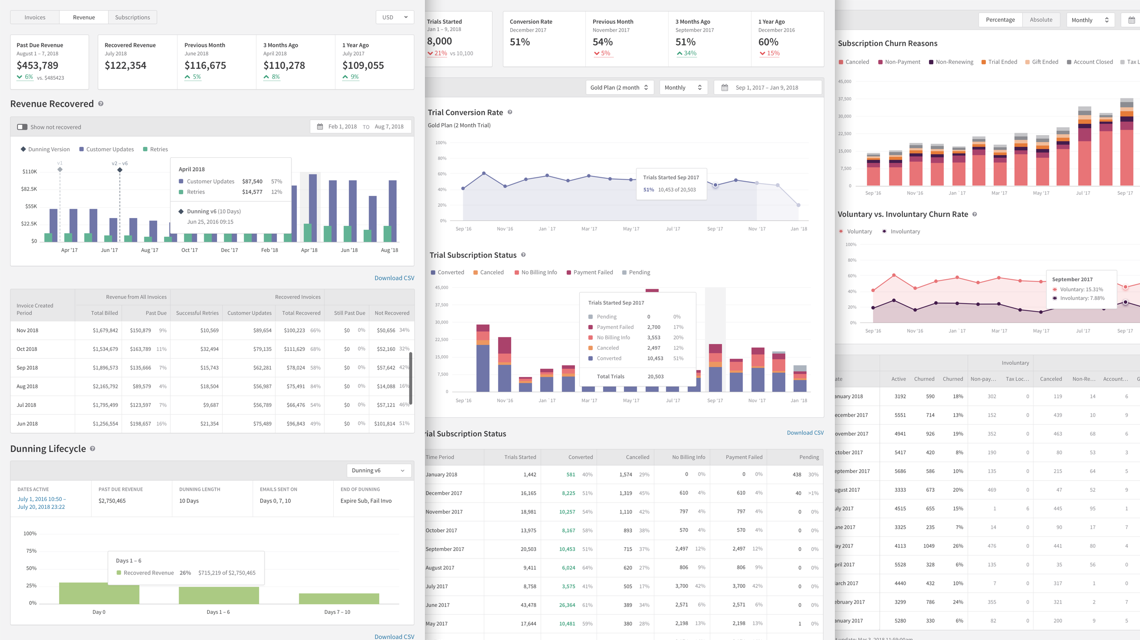Click Jun 2018 row in revenue table
The height and width of the screenshot is (640, 1140).
click(212, 423)
